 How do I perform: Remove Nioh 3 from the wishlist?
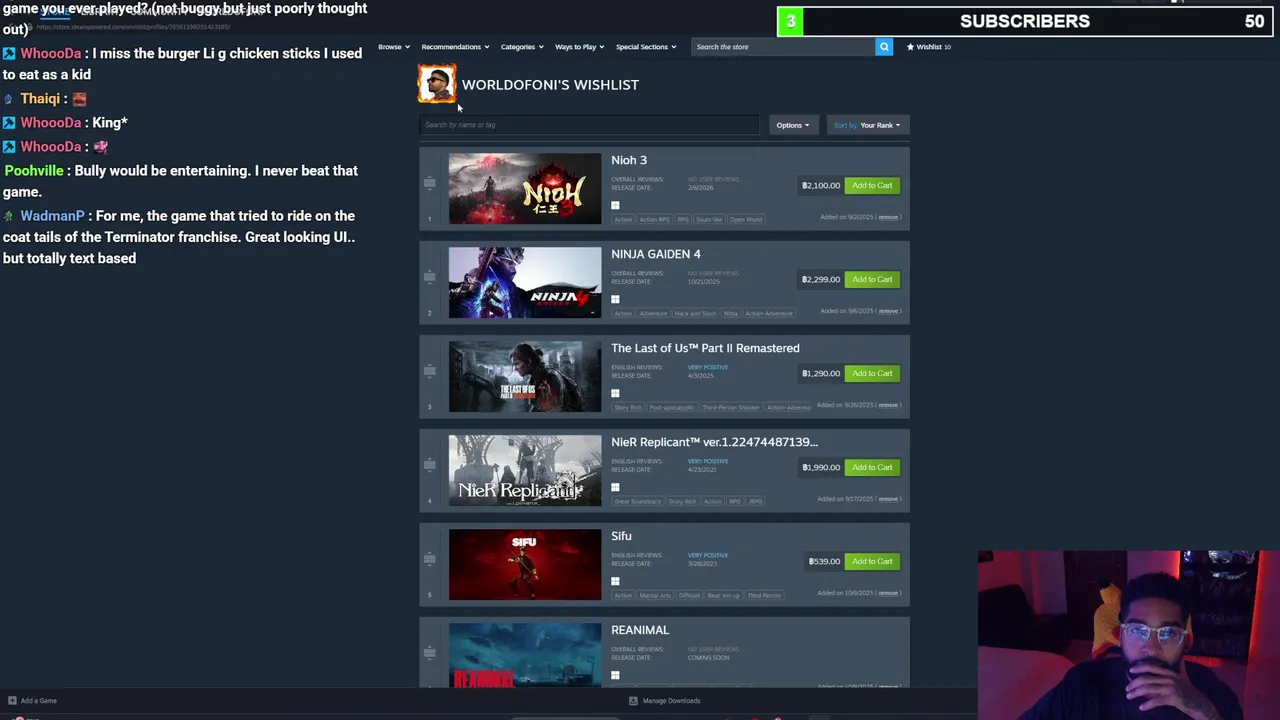[x=888, y=217]
